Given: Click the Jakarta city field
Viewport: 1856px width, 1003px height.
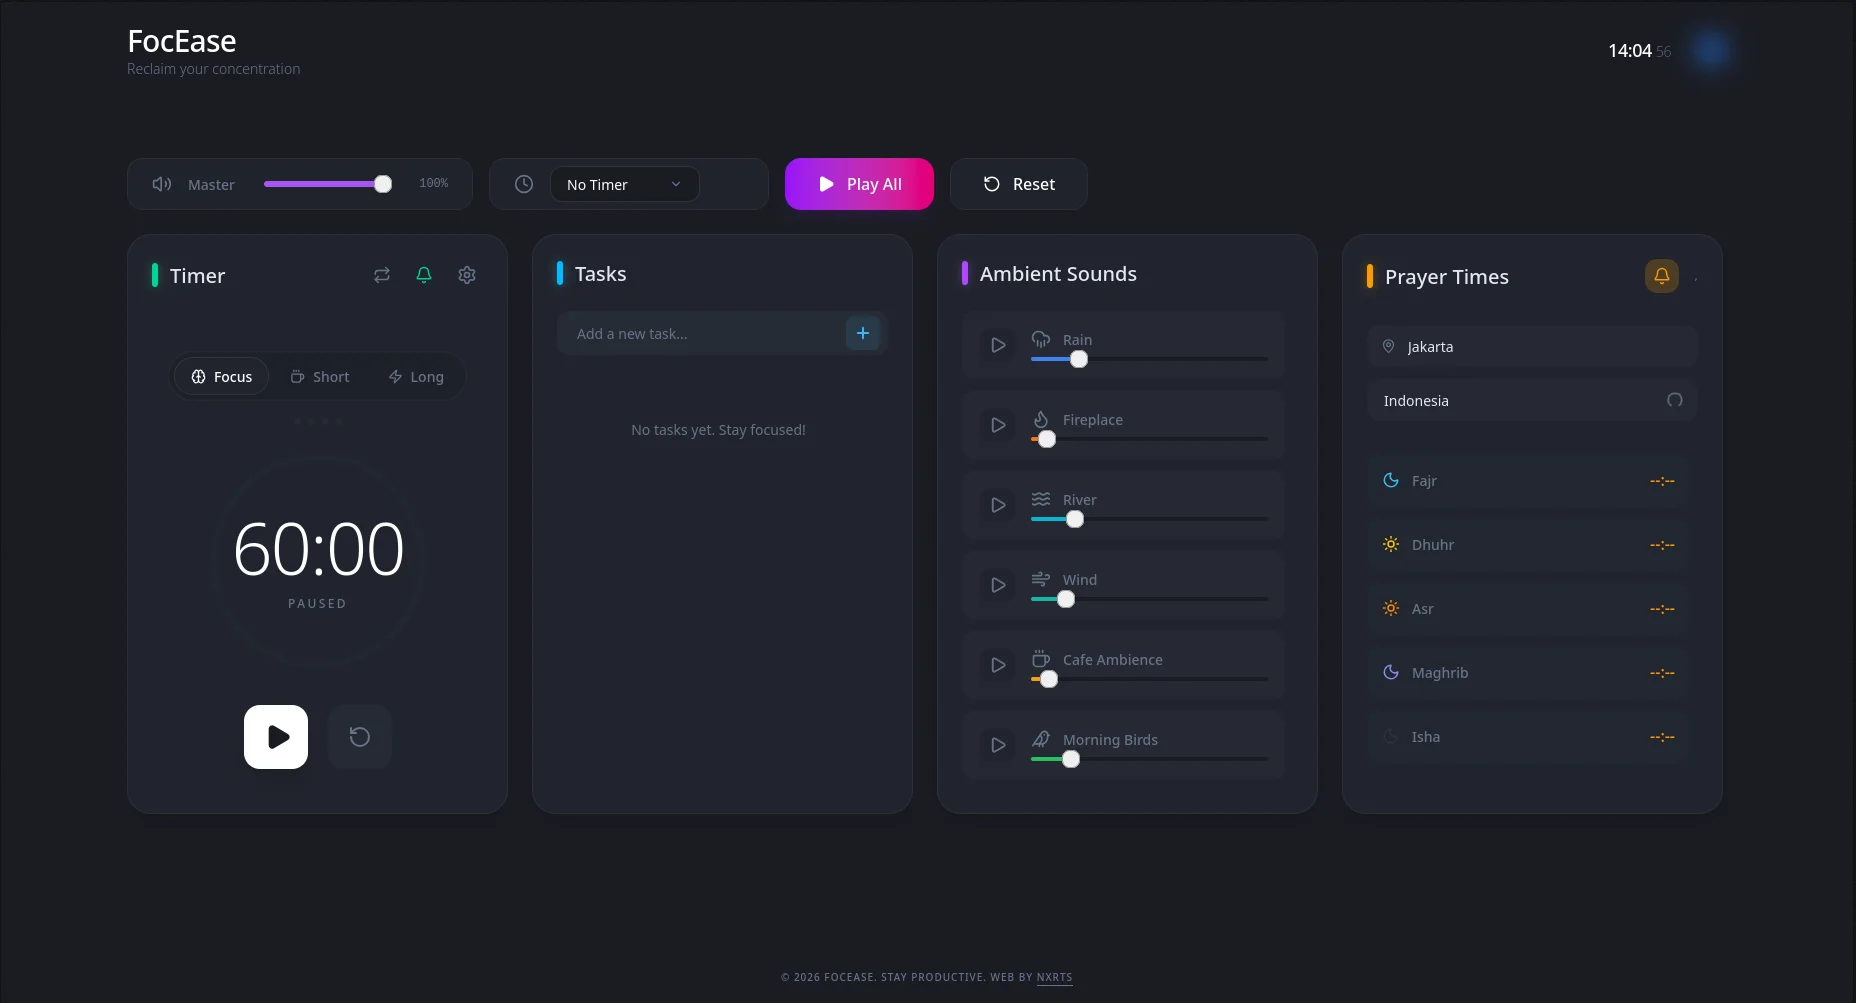Looking at the screenshot, I should pyautogui.click(x=1533, y=346).
